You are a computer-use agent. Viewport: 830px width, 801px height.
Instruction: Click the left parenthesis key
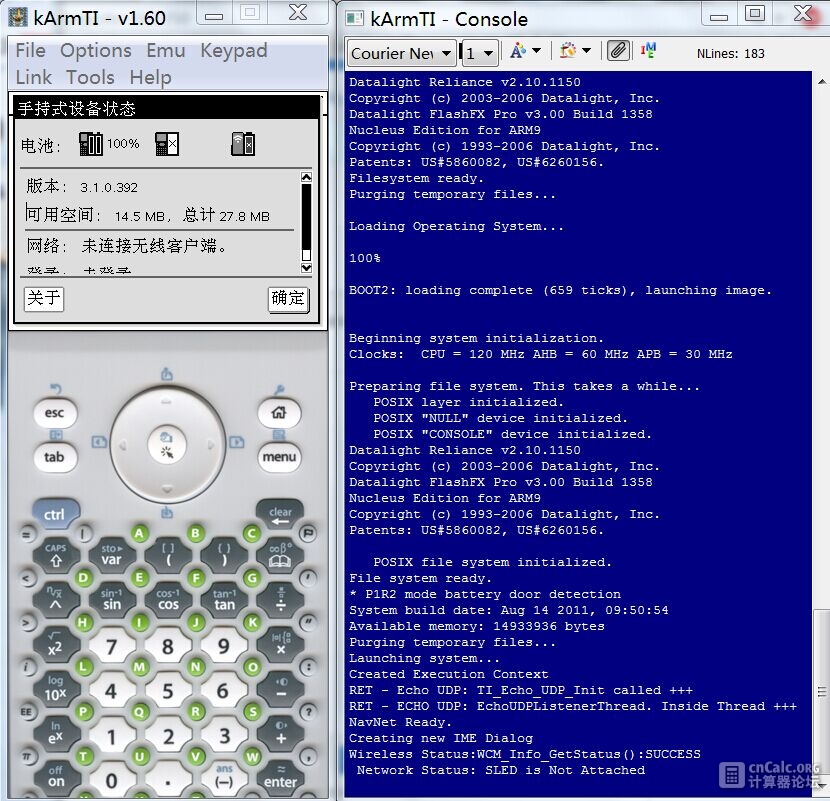coord(168,555)
